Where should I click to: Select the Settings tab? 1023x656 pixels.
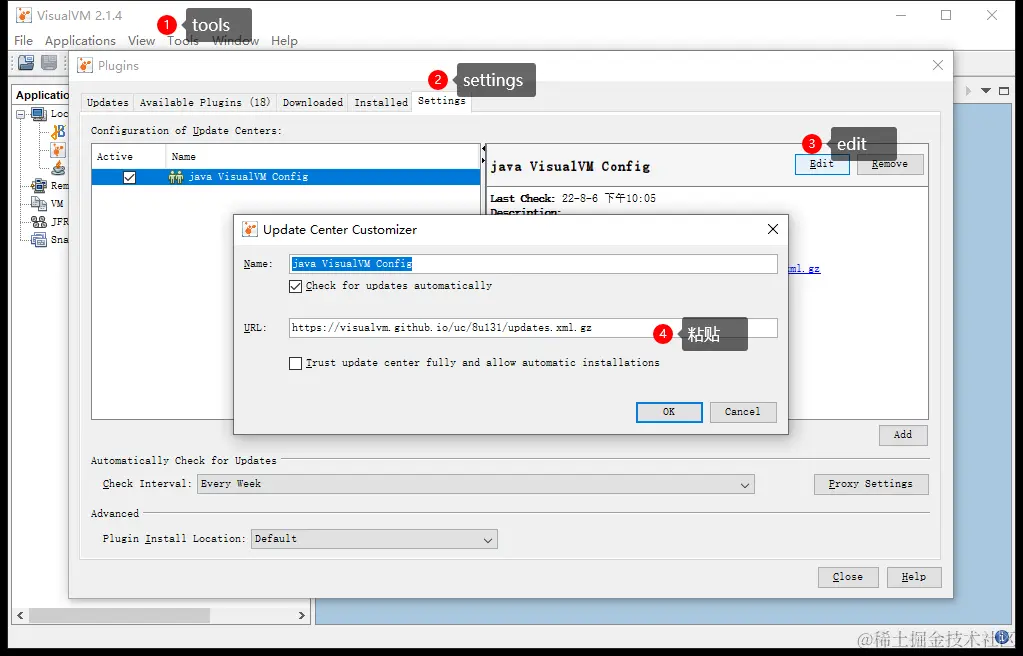click(x=442, y=101)
